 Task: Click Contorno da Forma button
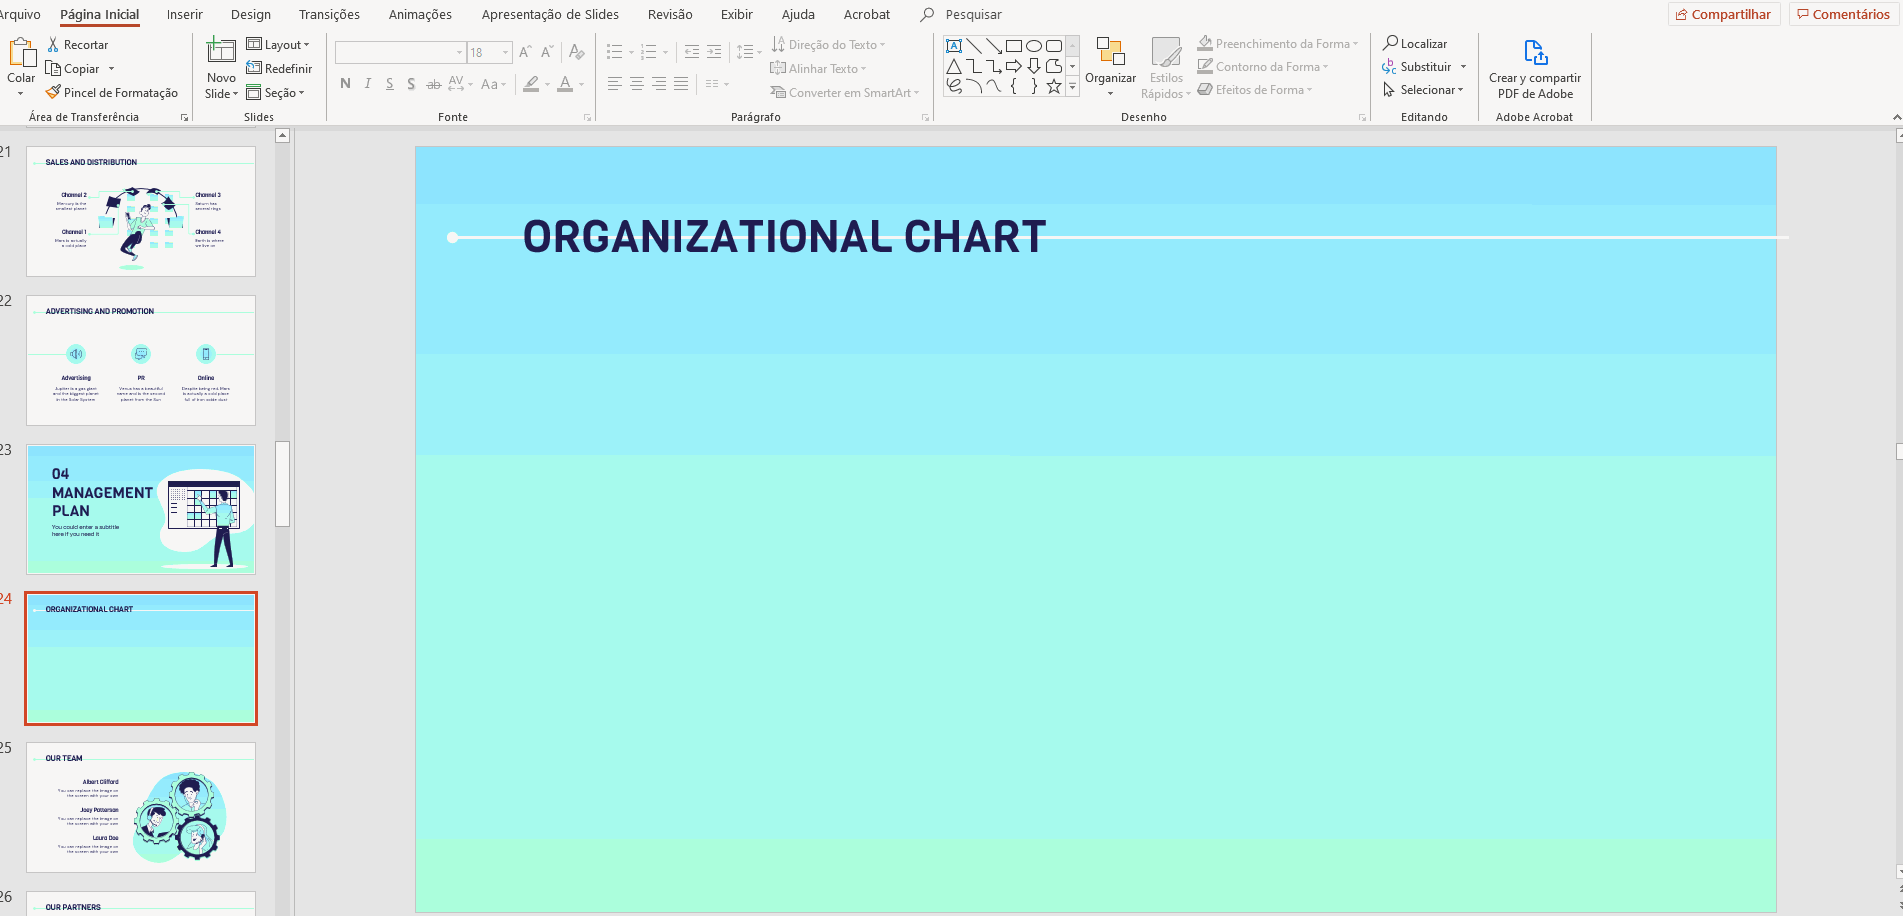[1263, 67]
